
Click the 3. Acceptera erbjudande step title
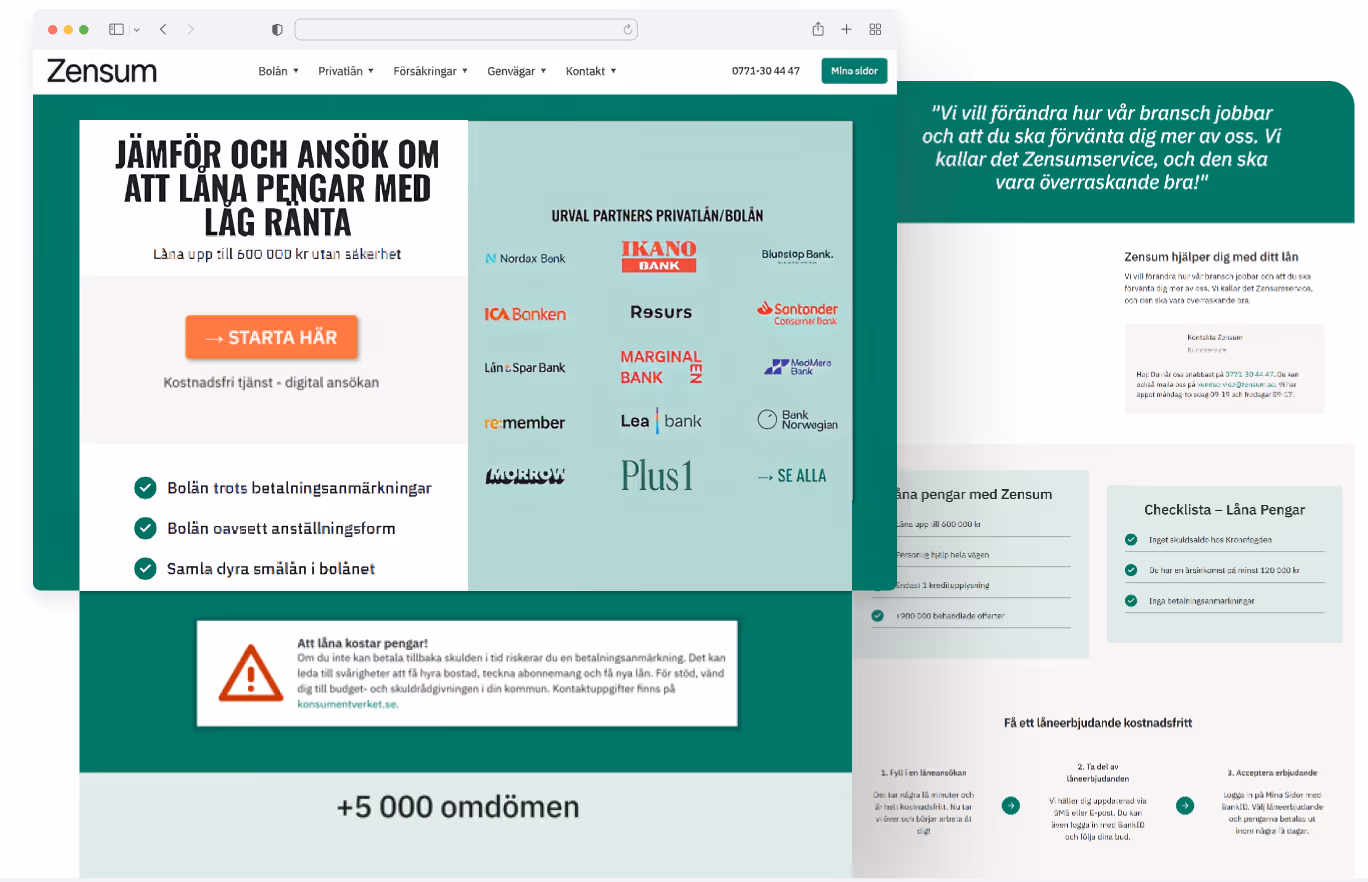tap(1272, 773)
